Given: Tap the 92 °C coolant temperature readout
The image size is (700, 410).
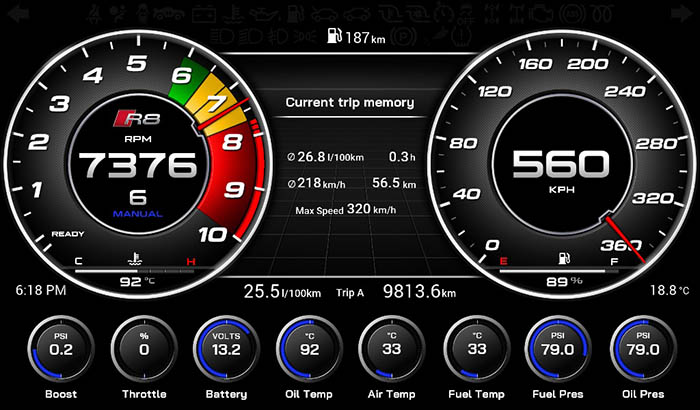Looking at the screenshot, I should 137,282.
